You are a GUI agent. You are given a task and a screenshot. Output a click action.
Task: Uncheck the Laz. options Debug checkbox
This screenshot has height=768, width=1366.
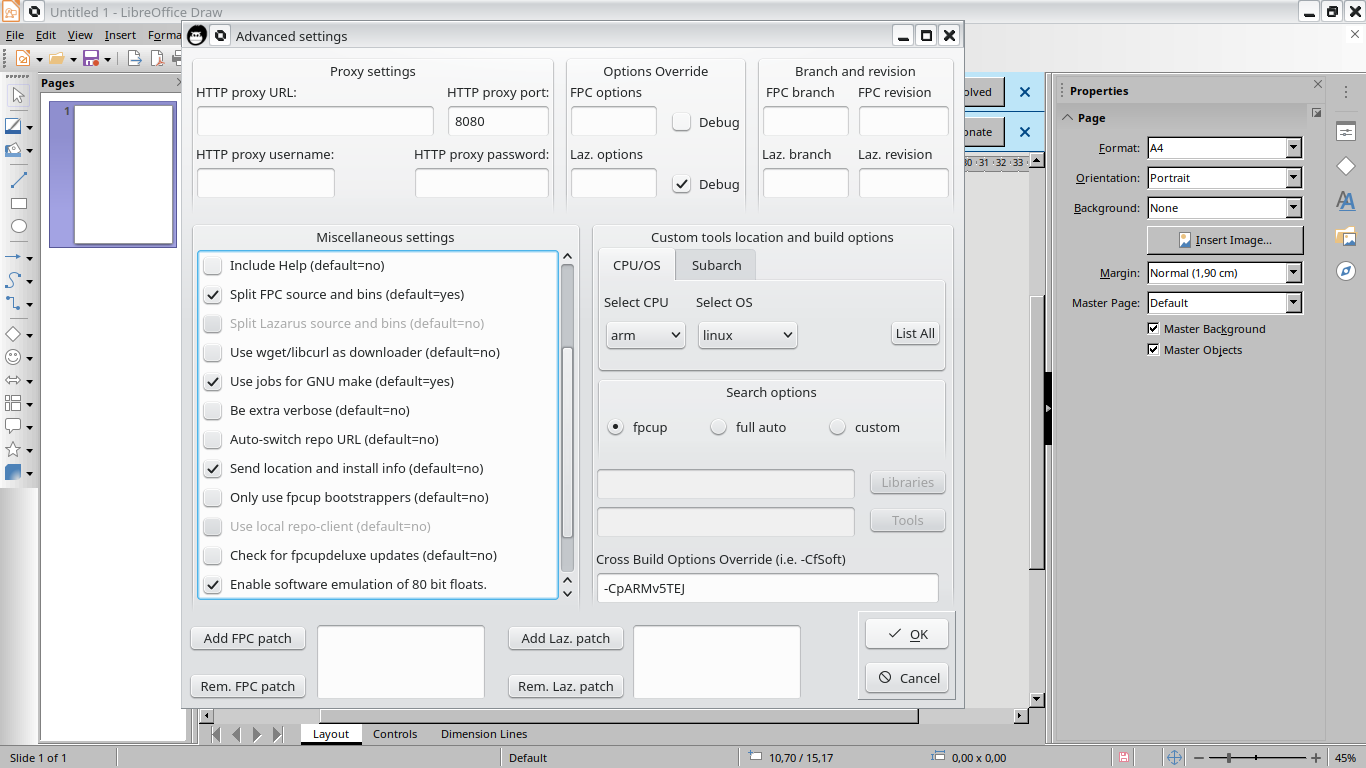pyautogui.click(x=682, y=184)
